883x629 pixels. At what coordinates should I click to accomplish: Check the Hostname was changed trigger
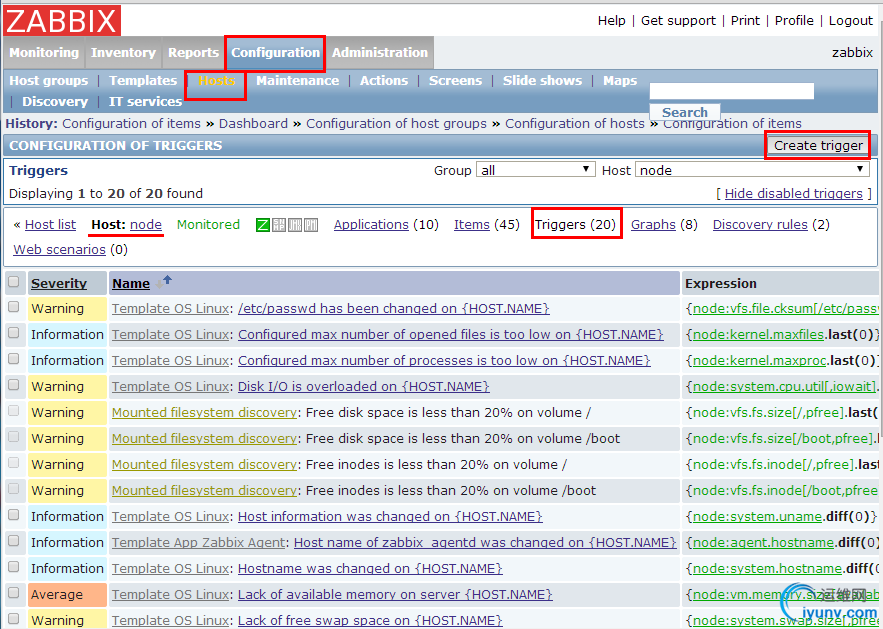tap(14, 566)
